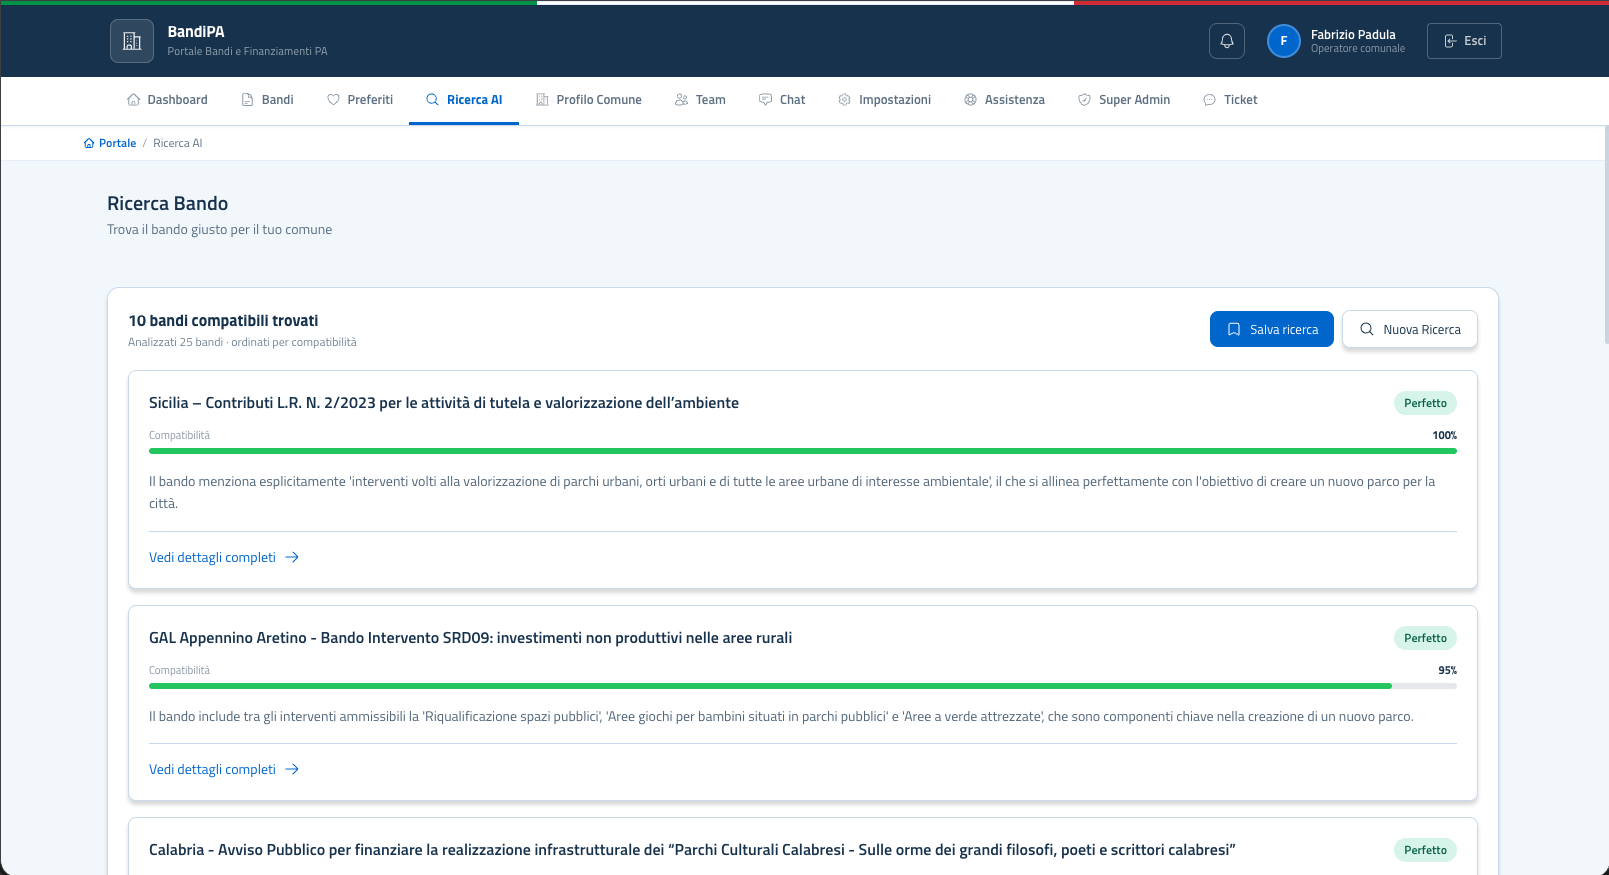1609x875 pixels.
Task: Click 'Portale Bandi e Finanziamenti PA' tagline
Action: click(247, 51)
